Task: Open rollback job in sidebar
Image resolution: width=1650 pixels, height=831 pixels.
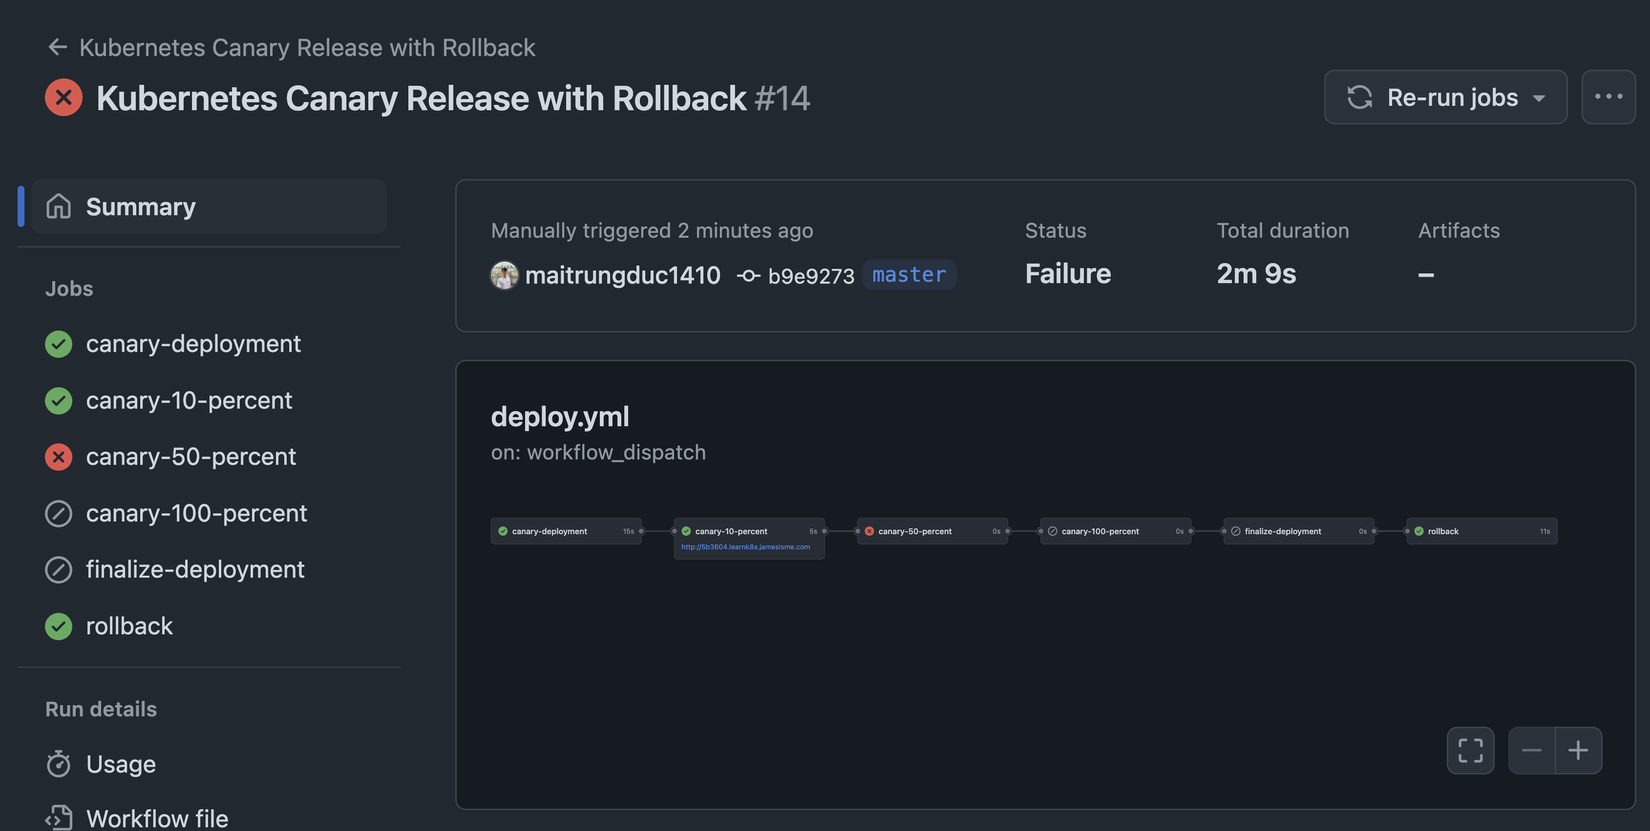Action: tap(129, 627)
